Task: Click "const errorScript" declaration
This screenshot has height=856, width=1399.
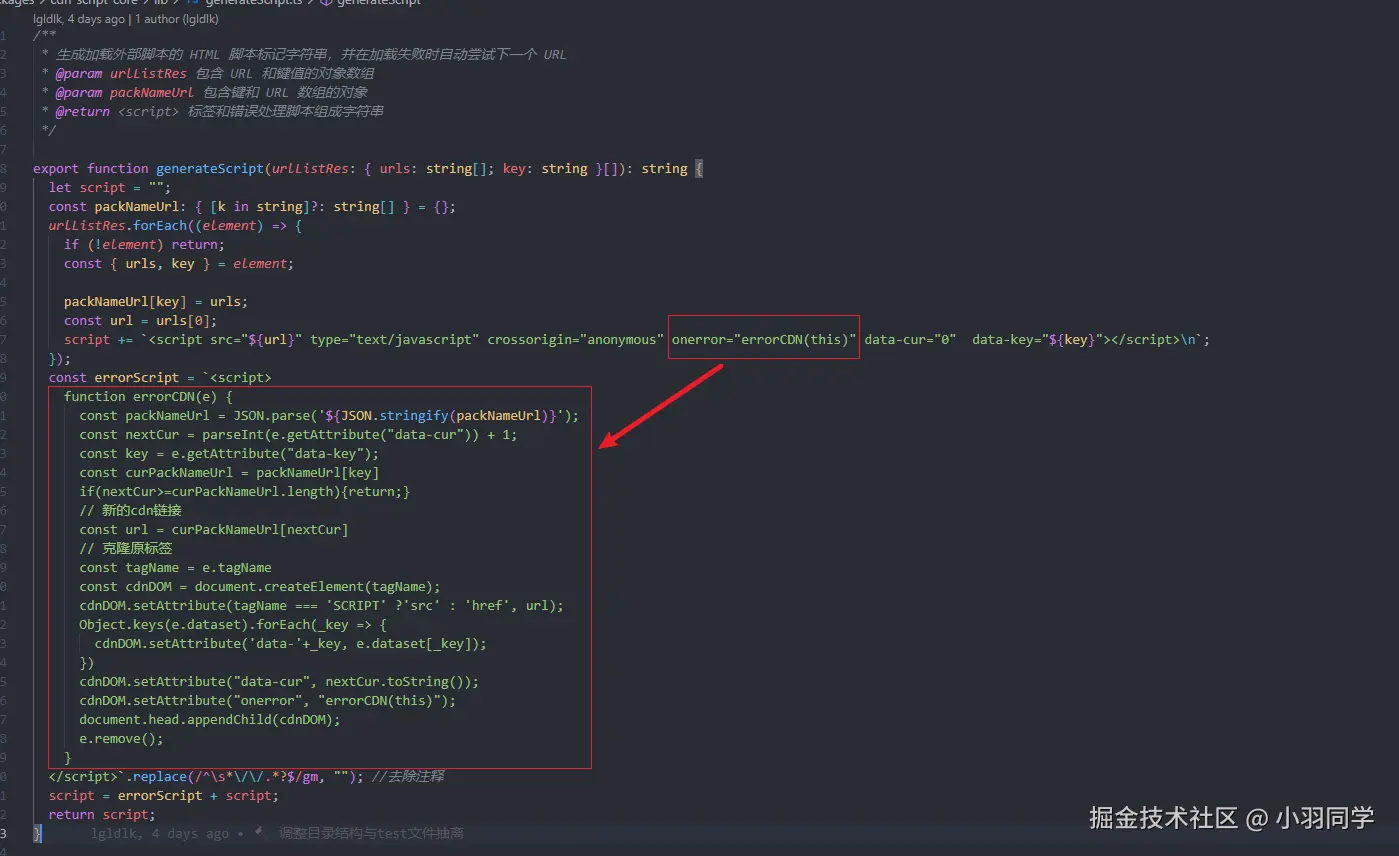Action: pyautogui.click(x=114, y=377)
